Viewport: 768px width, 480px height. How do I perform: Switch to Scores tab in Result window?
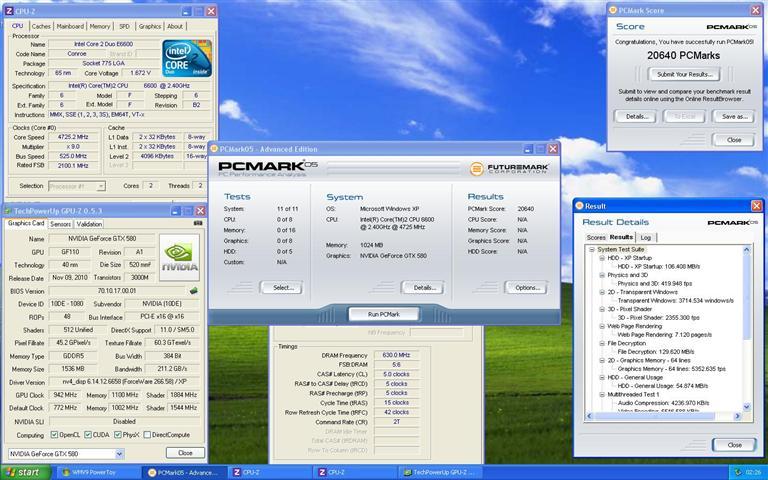tap(596, 238)
